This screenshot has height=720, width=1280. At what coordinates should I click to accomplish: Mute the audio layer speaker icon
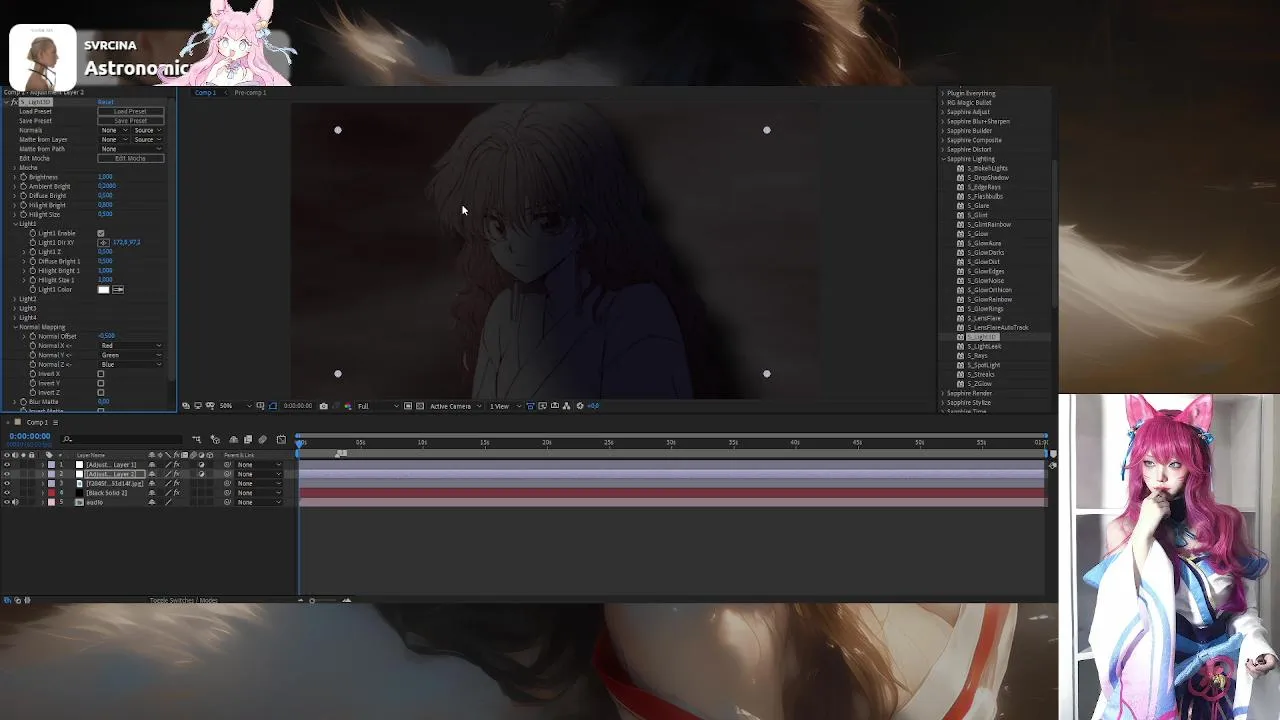tap(15, 502)
